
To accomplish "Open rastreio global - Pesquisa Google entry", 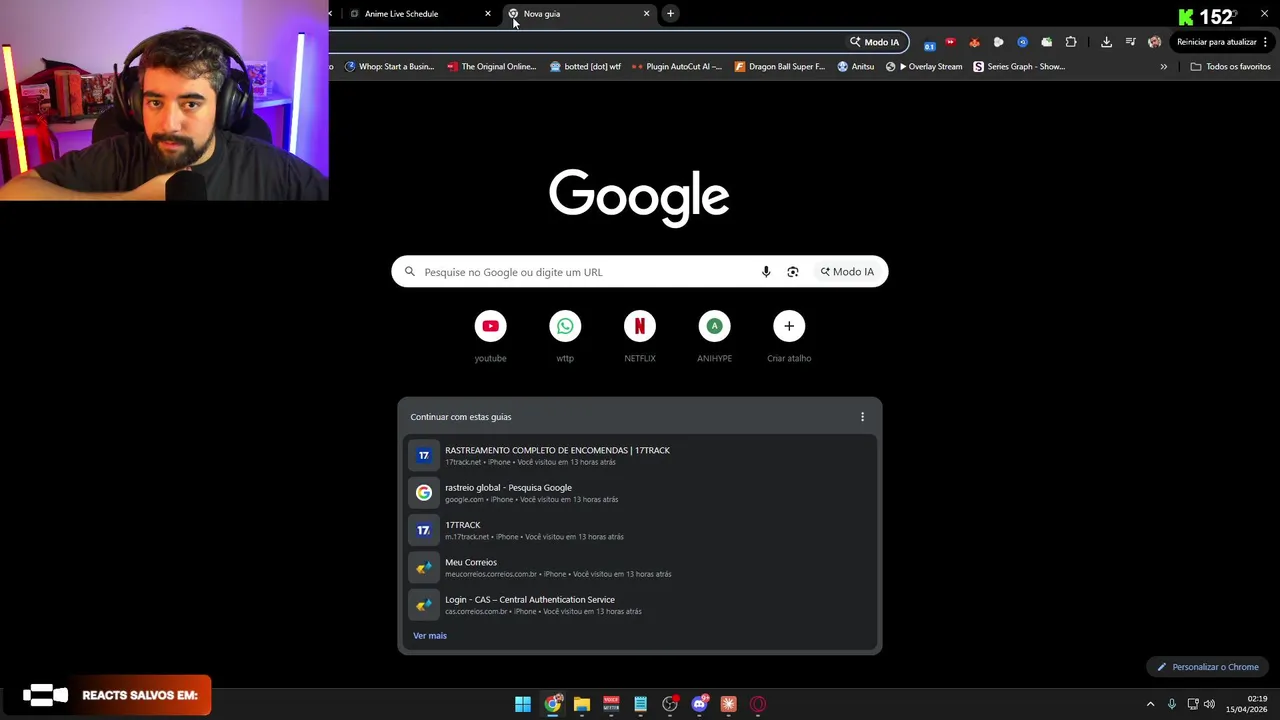I will [640, 493].
